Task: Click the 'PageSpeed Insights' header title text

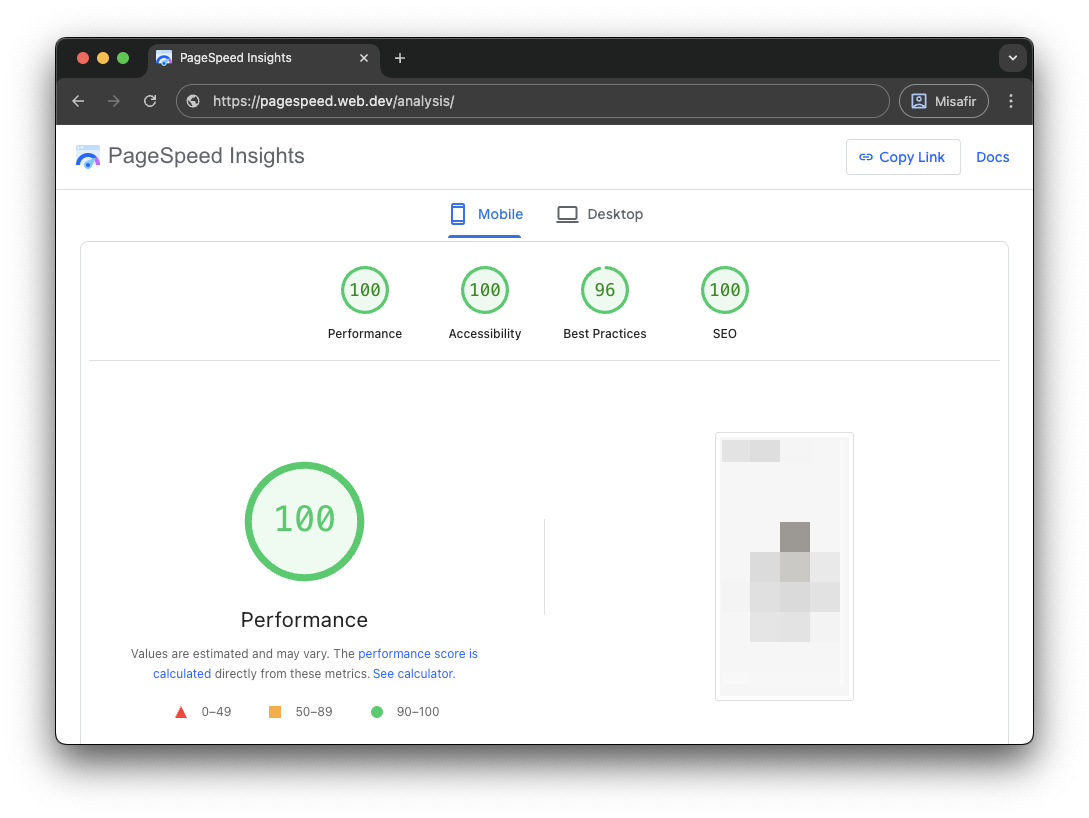Action: [206, 156]
